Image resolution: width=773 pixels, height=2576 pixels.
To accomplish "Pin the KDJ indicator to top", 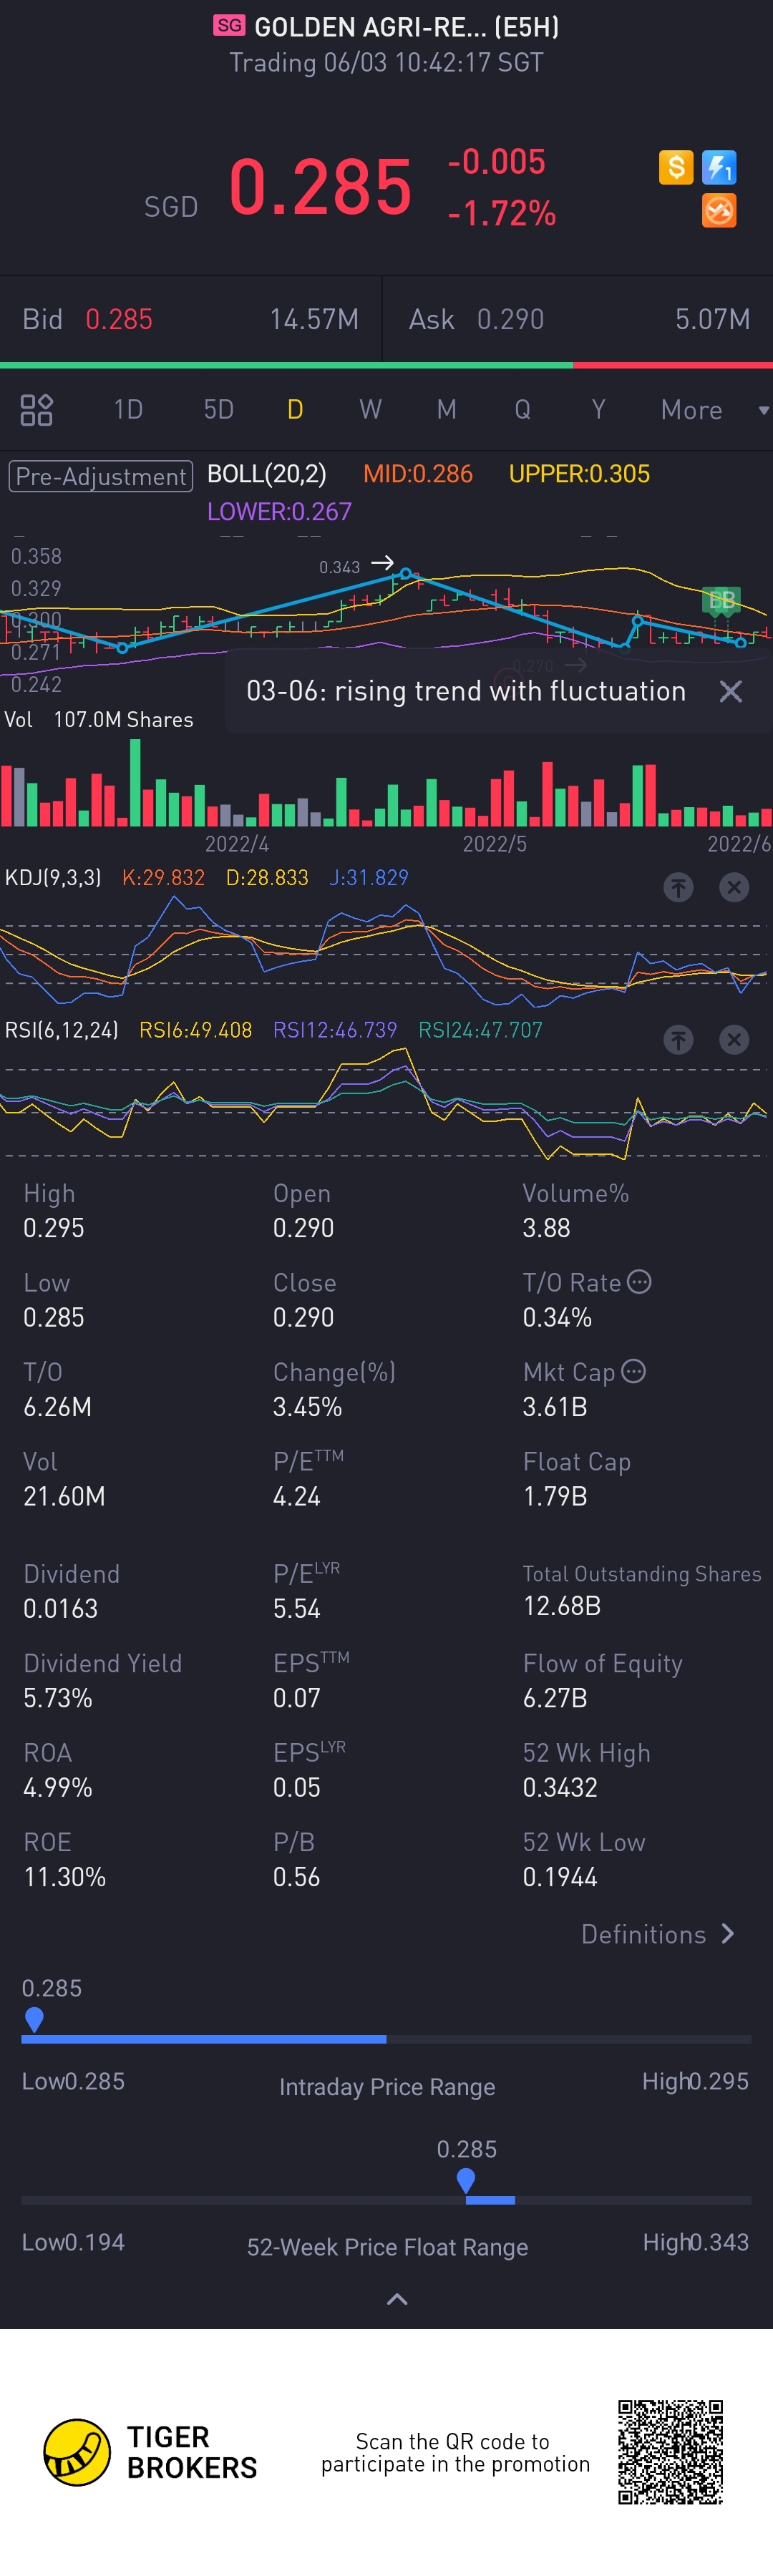I will [678, 887].
